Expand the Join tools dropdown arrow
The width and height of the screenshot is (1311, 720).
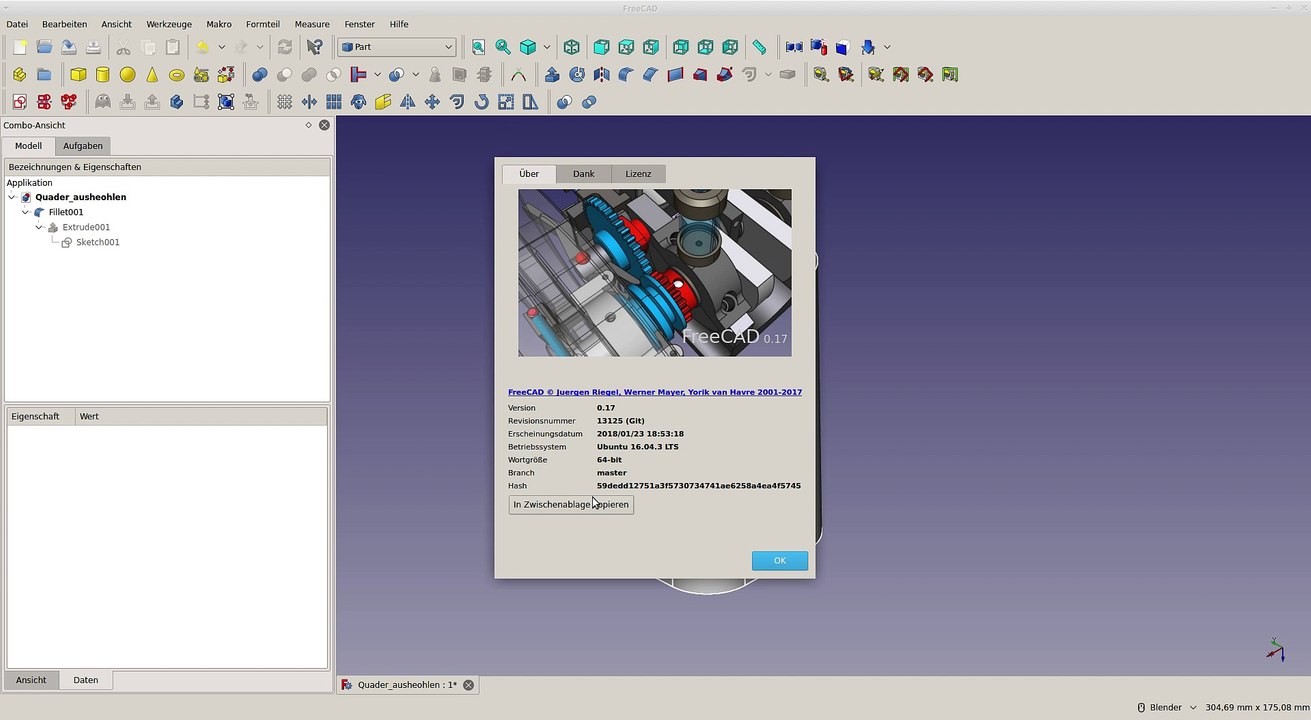click(x=377, y=74)
